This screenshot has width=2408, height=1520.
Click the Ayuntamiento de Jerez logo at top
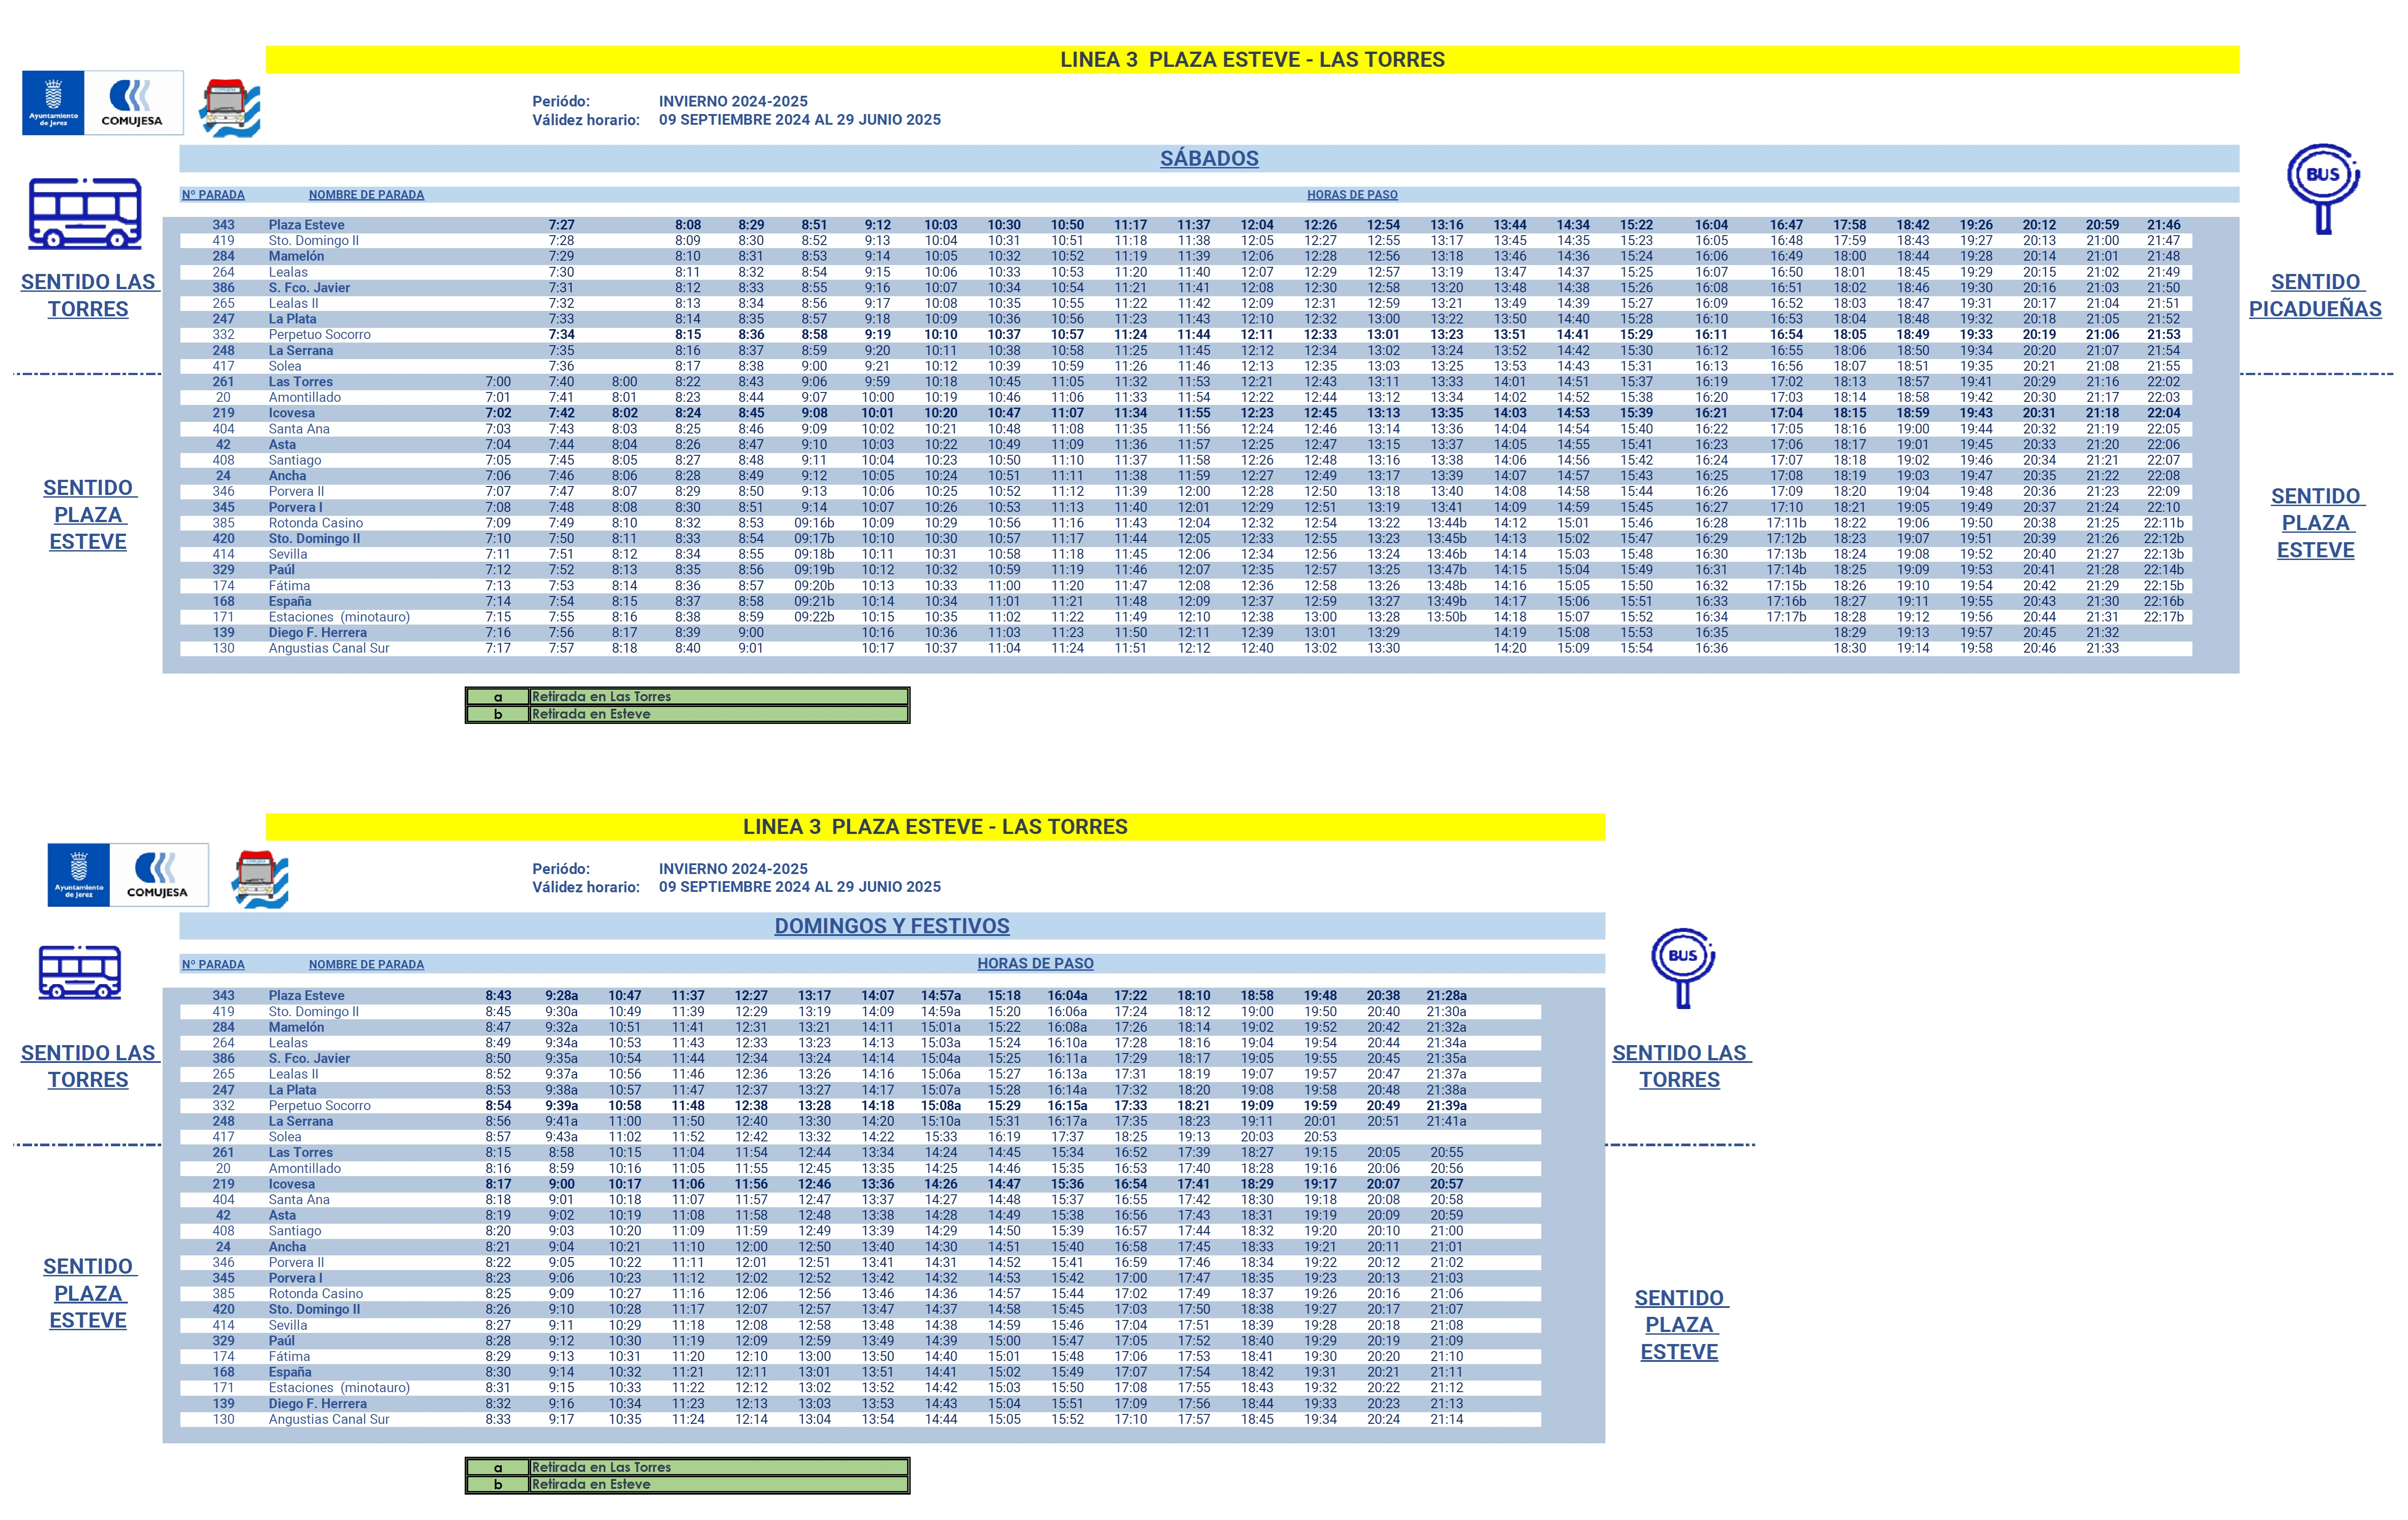tap(53, 103)
